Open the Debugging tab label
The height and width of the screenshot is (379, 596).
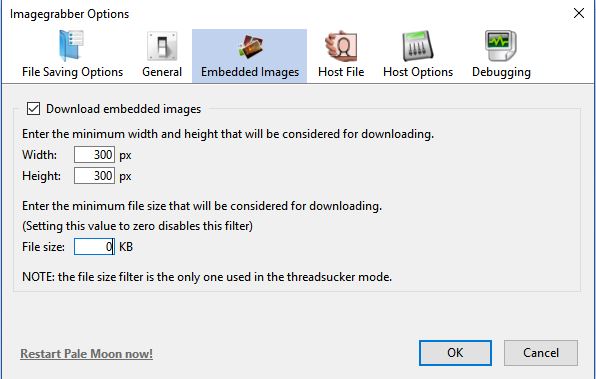click(501, 72)
